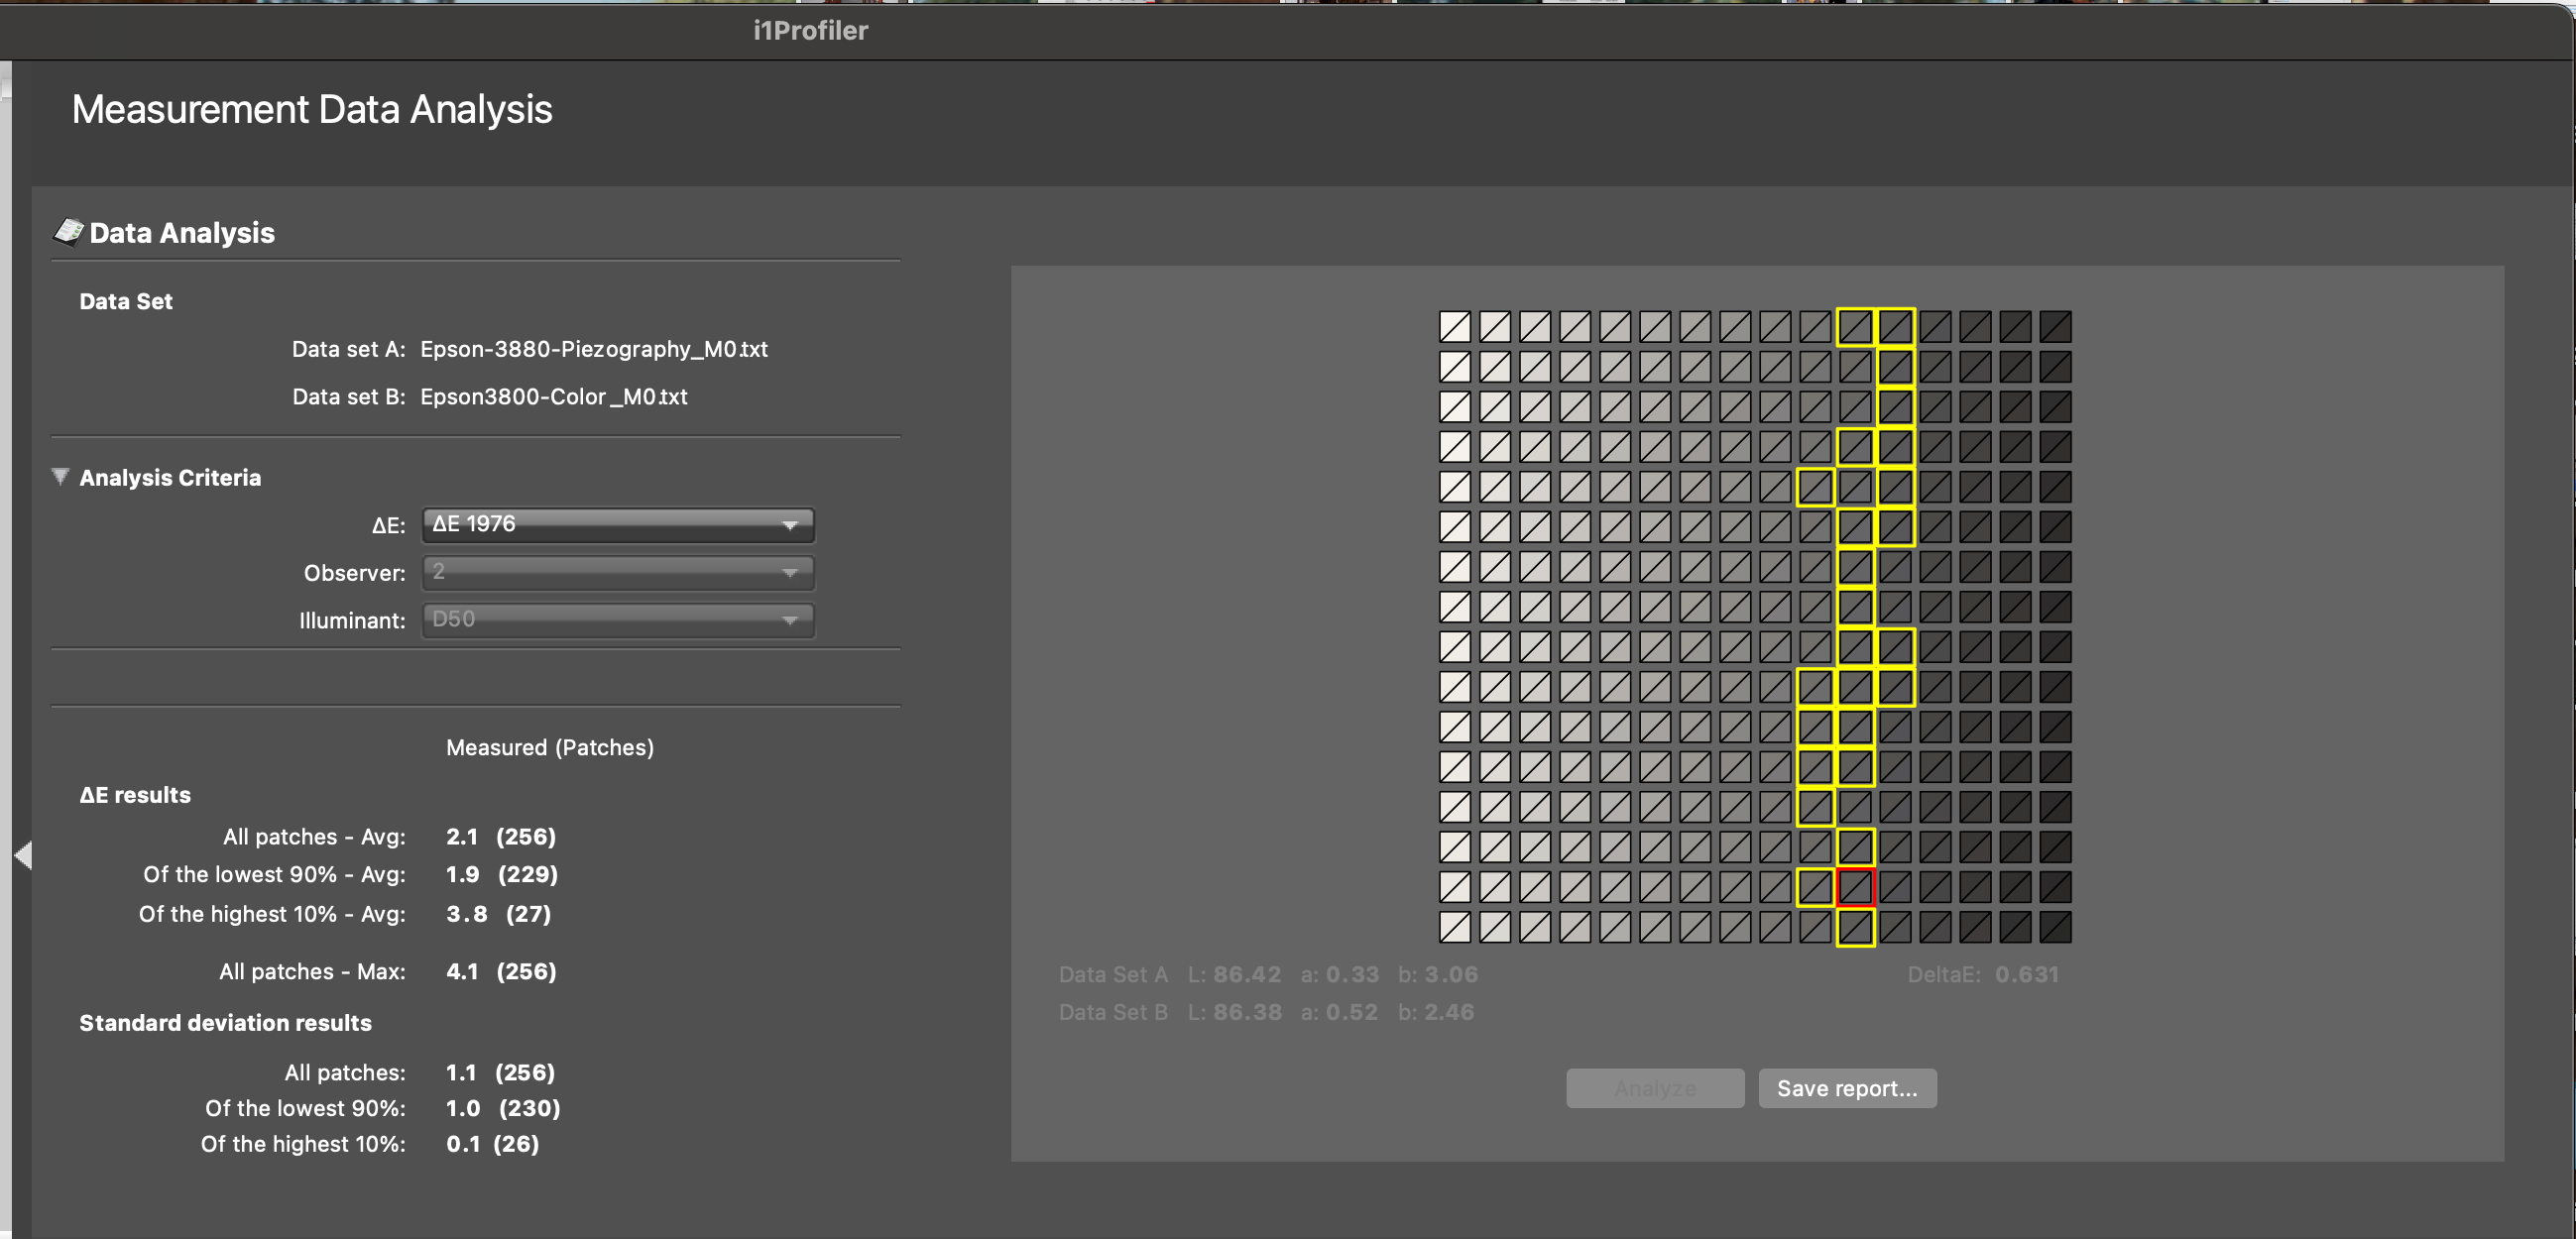This screenshot has height=1239, width=2576.
Task: Click the Measurement Data Analysis heading
Action: 312,109
